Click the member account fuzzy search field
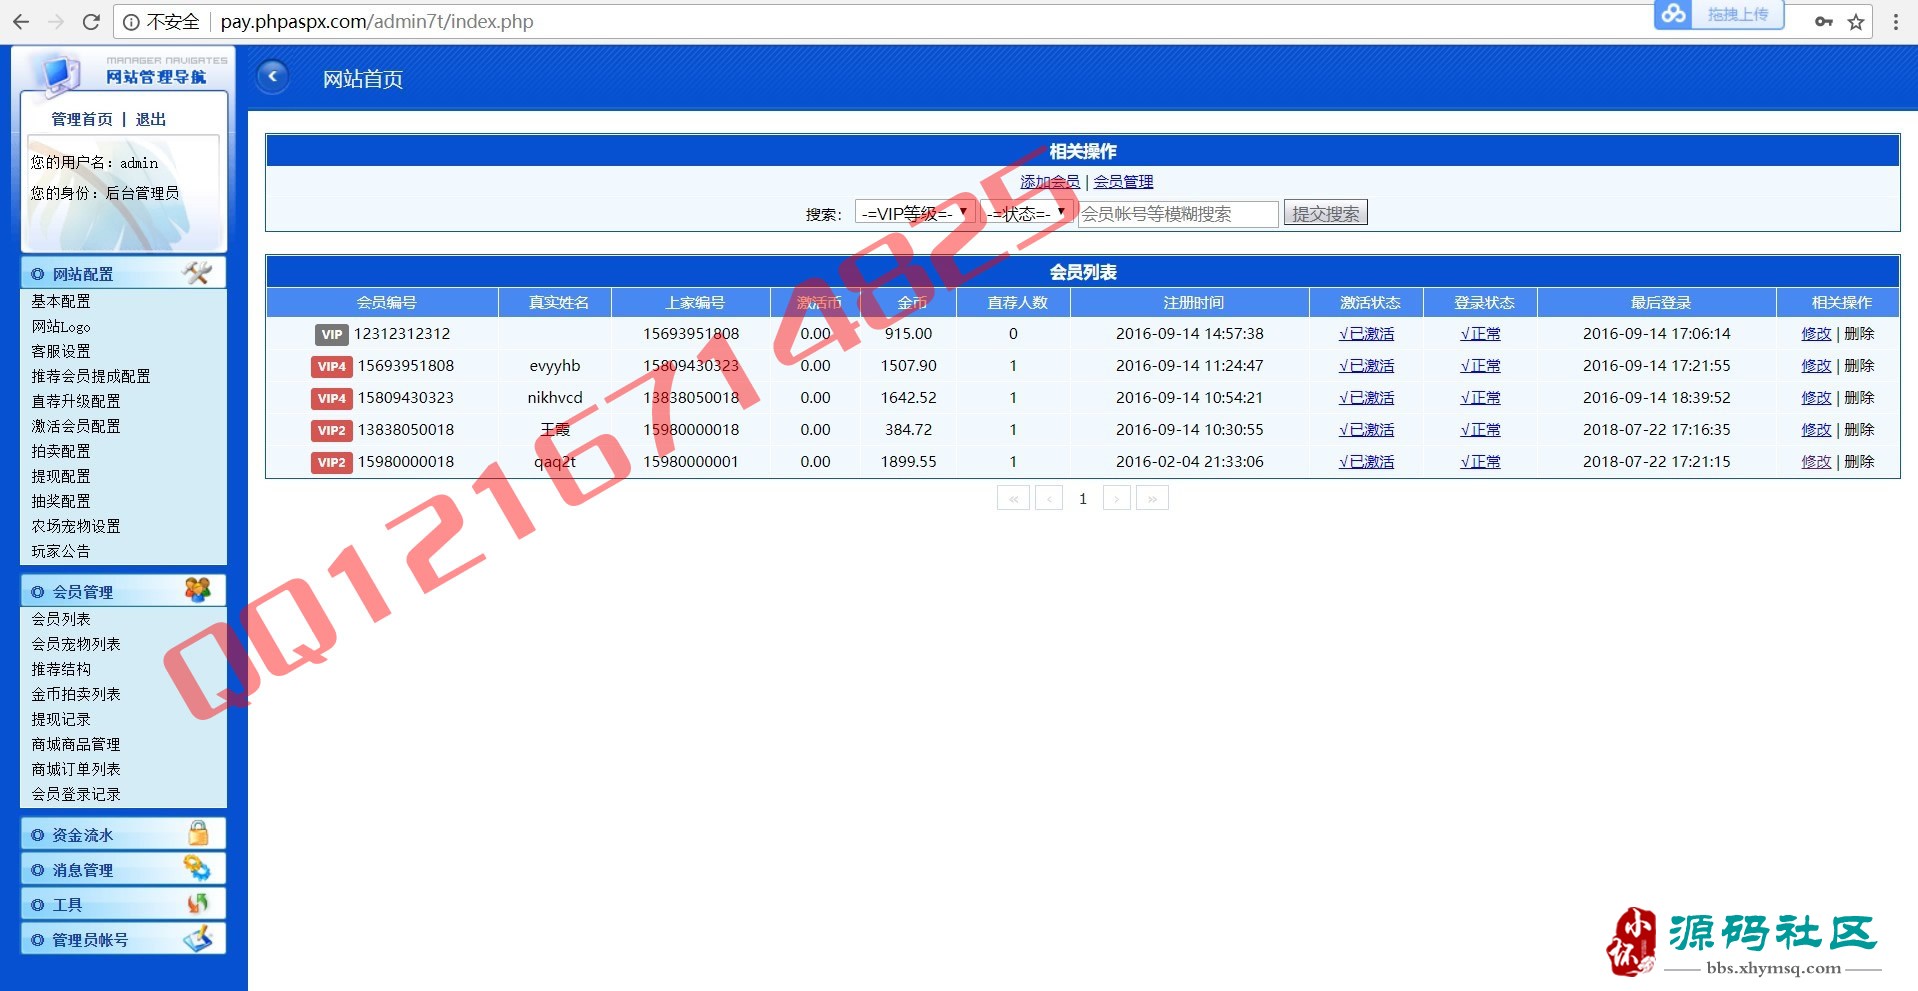Image resolution: width=1918 pixels, height=991 pixels. (x=1177, y=214)
